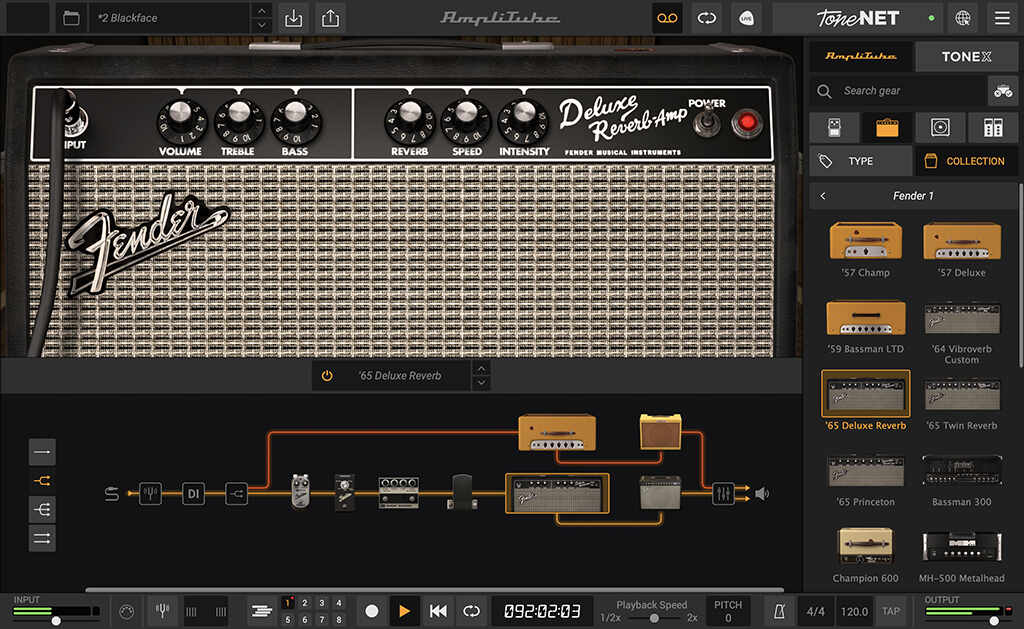Select the stompbox gear category icon
Image resolution: width=1024 pixels, height=629 pixels.
click(x=833, y=127)
